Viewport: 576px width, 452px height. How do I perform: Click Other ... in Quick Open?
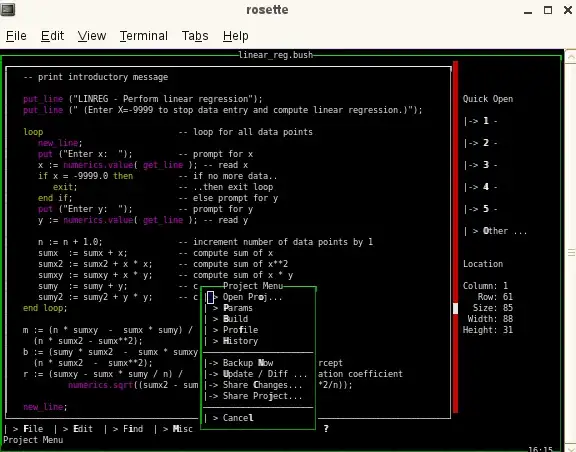point(496,231)
